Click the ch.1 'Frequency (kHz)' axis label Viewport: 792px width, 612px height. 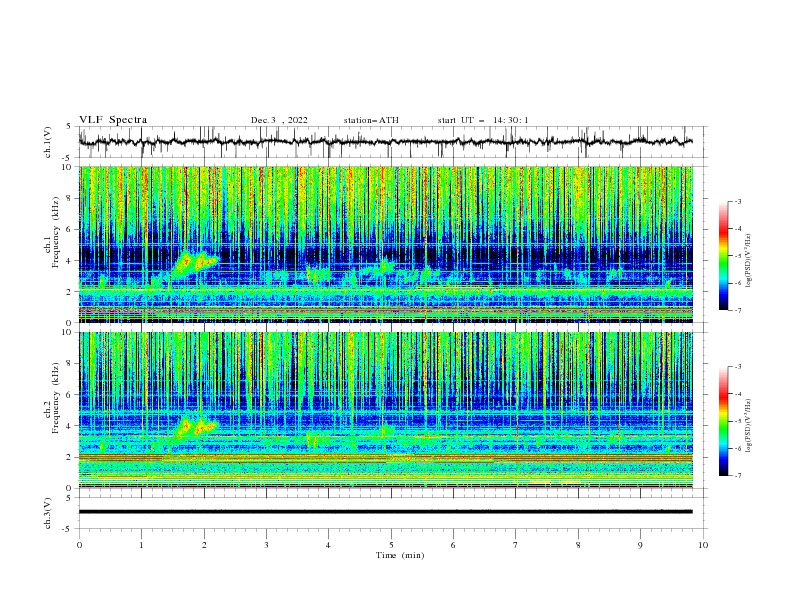coord(55,234)
